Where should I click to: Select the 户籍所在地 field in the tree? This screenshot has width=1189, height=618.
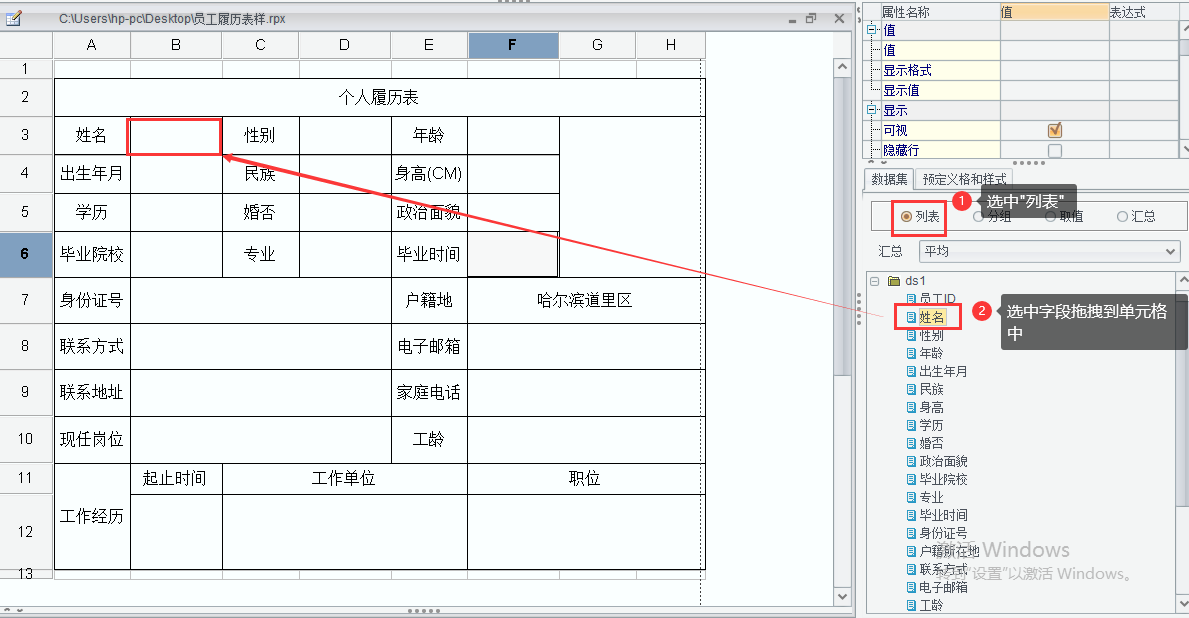950,551
